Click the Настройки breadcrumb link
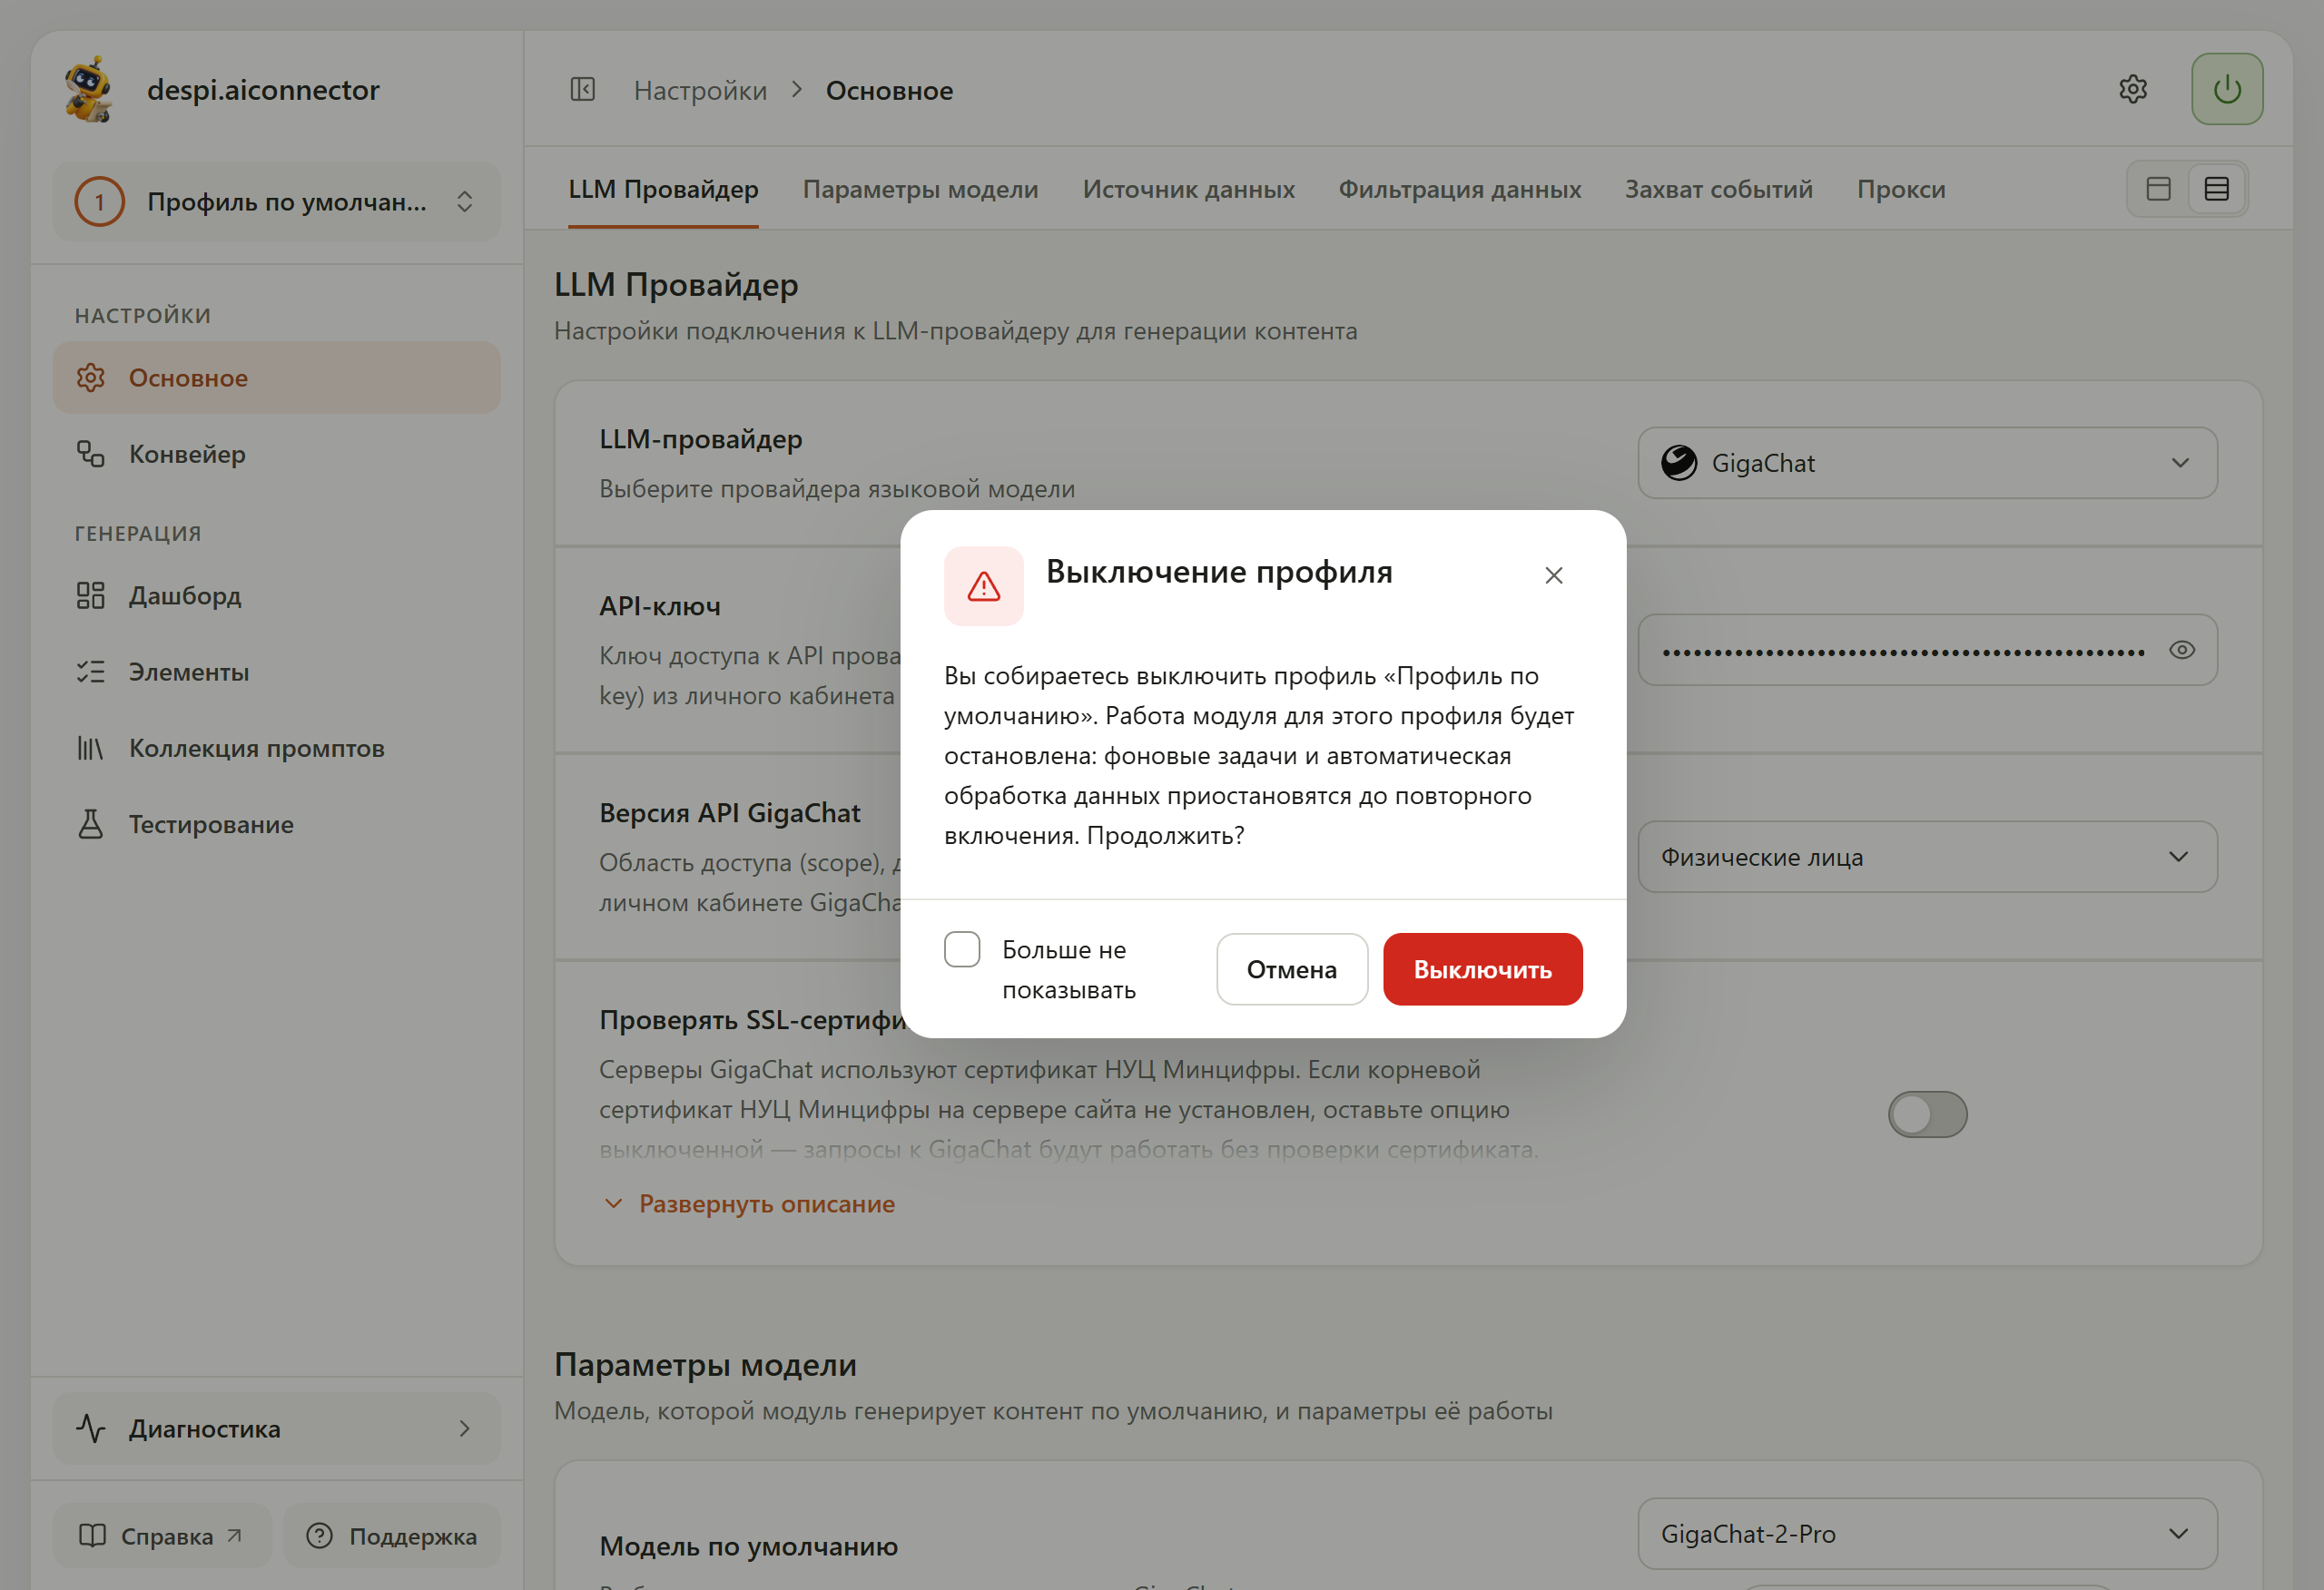The width and height of the screenshot is (2324, 1590). pos(700,91)
